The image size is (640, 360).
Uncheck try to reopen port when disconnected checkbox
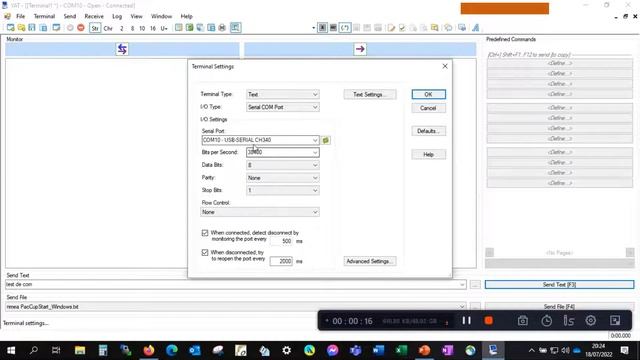pos(205,253)
